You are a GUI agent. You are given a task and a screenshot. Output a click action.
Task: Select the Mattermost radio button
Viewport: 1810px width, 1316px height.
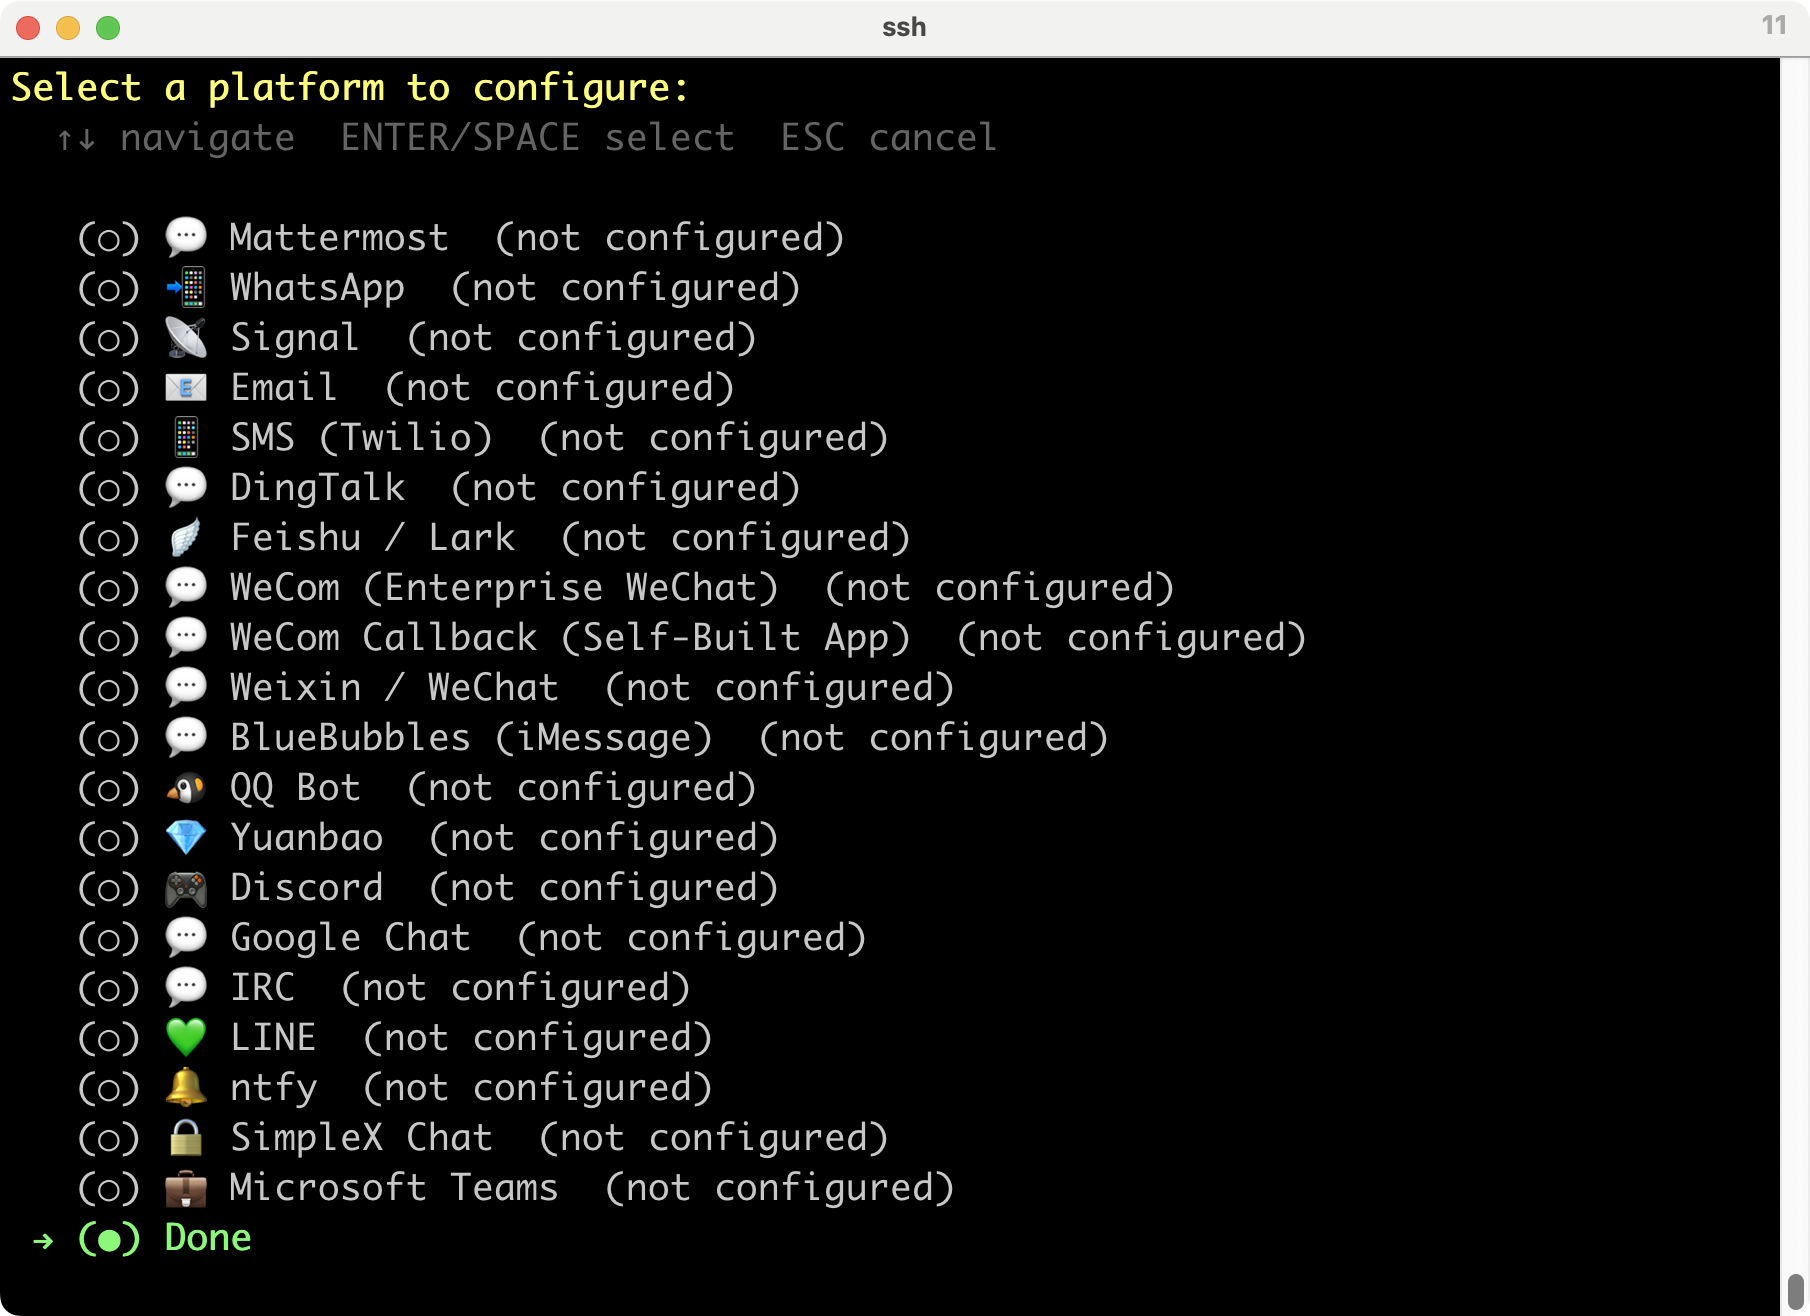click(109, 238)
